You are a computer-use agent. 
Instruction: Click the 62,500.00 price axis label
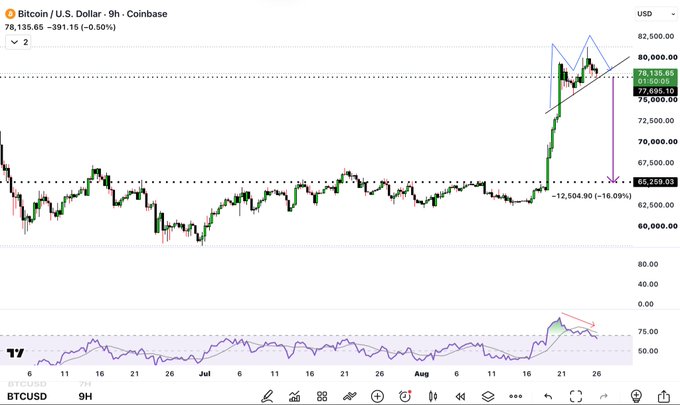[657, 205]
